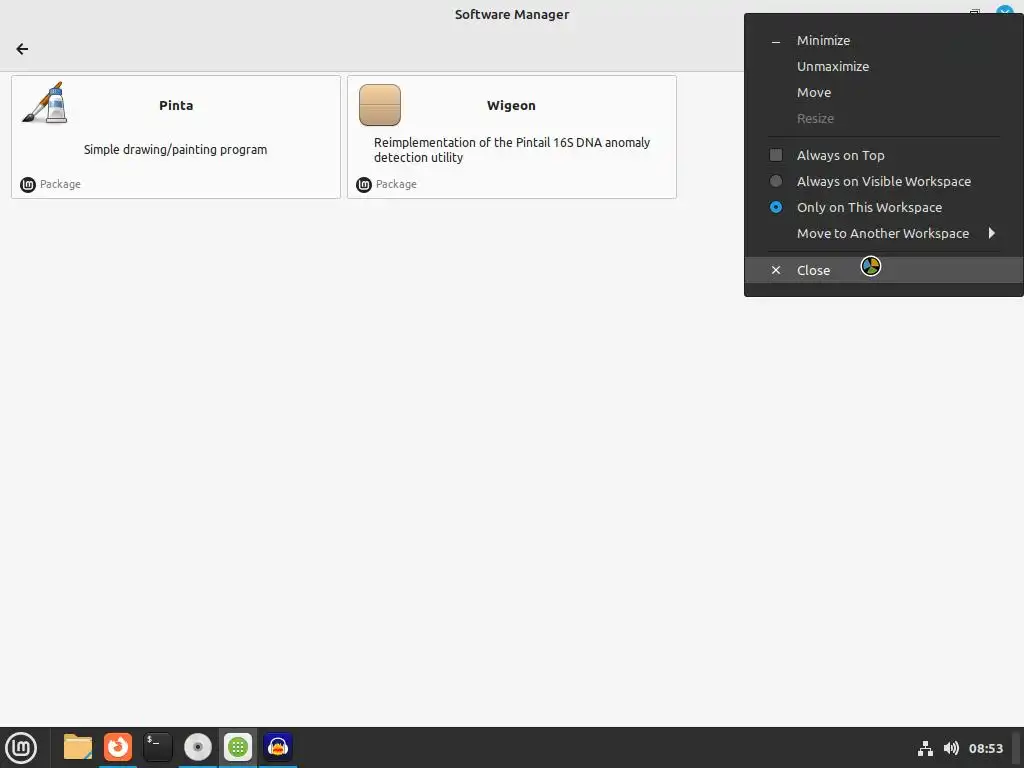Choose Move to Another Workspace entry
This screenshot has width=1024, height=768.
(x=884, y=234)
